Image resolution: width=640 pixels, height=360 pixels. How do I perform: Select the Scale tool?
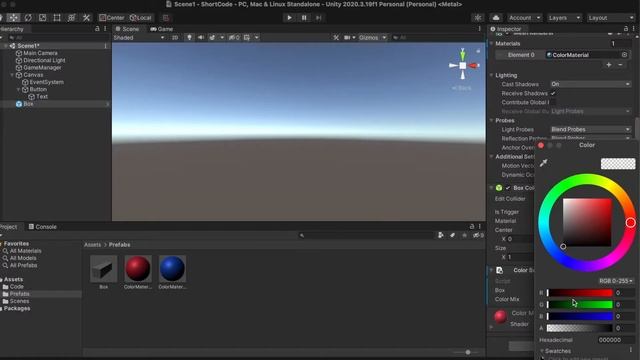pos(42,18)
